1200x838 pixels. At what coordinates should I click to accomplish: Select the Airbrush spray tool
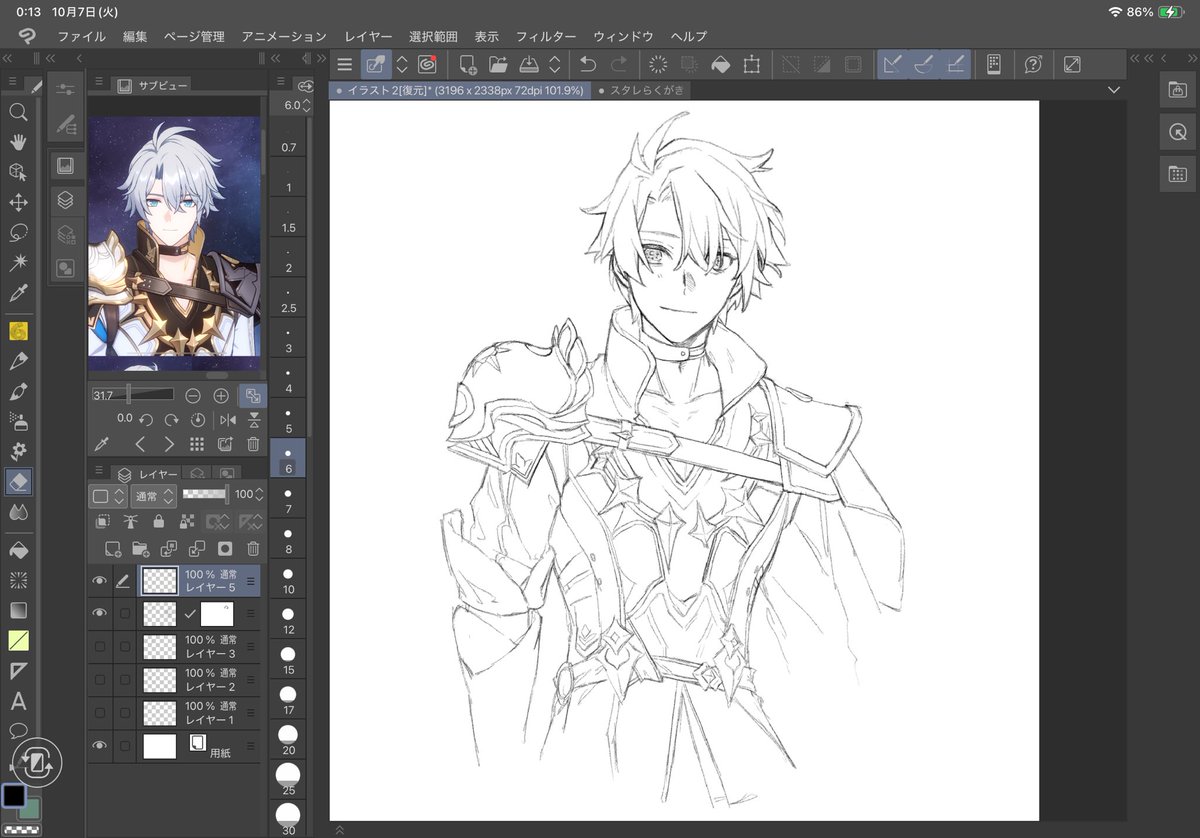18,421
